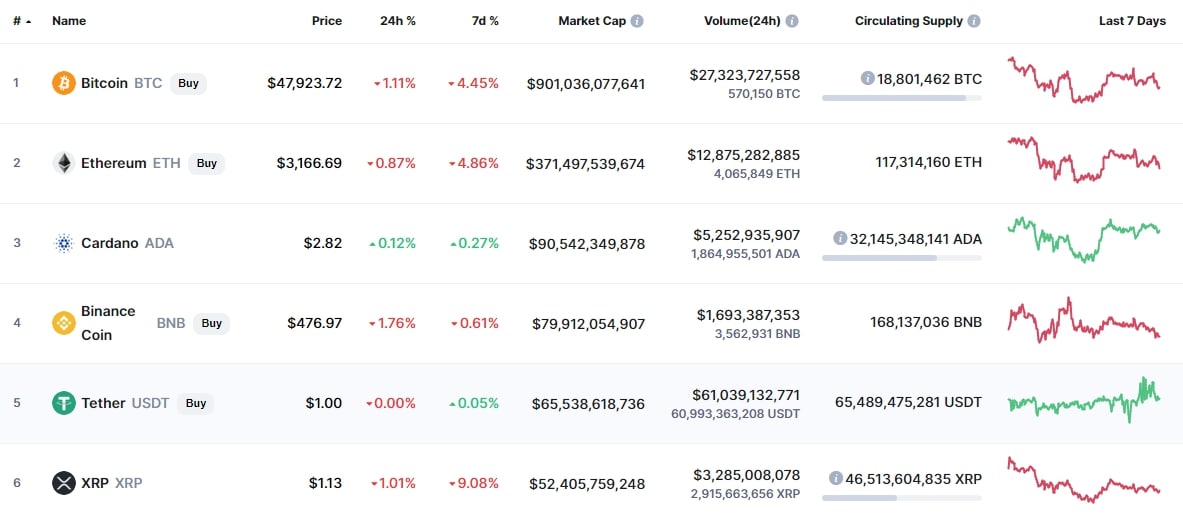Click XRP 7d change 9.08%
Screen dimensions: 1183x523
click(x=474, y=483)
